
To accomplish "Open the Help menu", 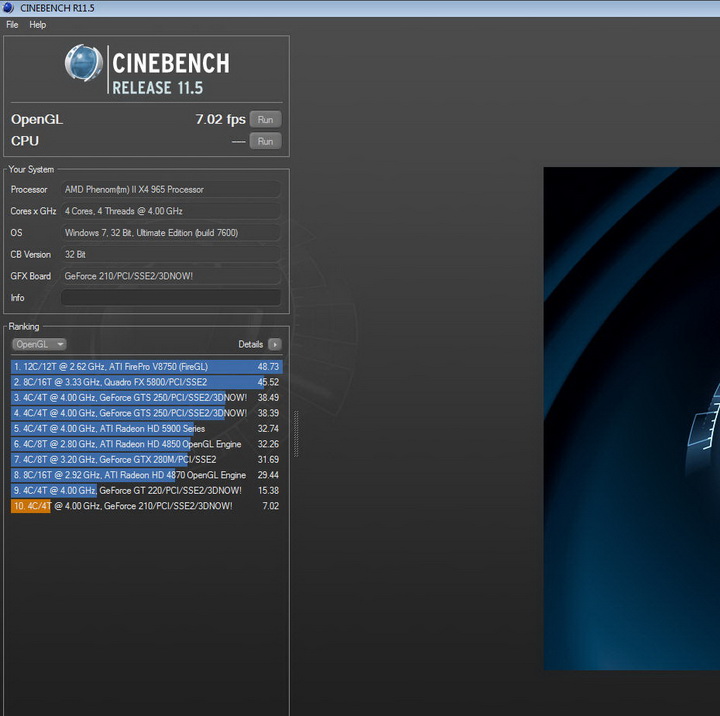I will click(x=38, y=25).
